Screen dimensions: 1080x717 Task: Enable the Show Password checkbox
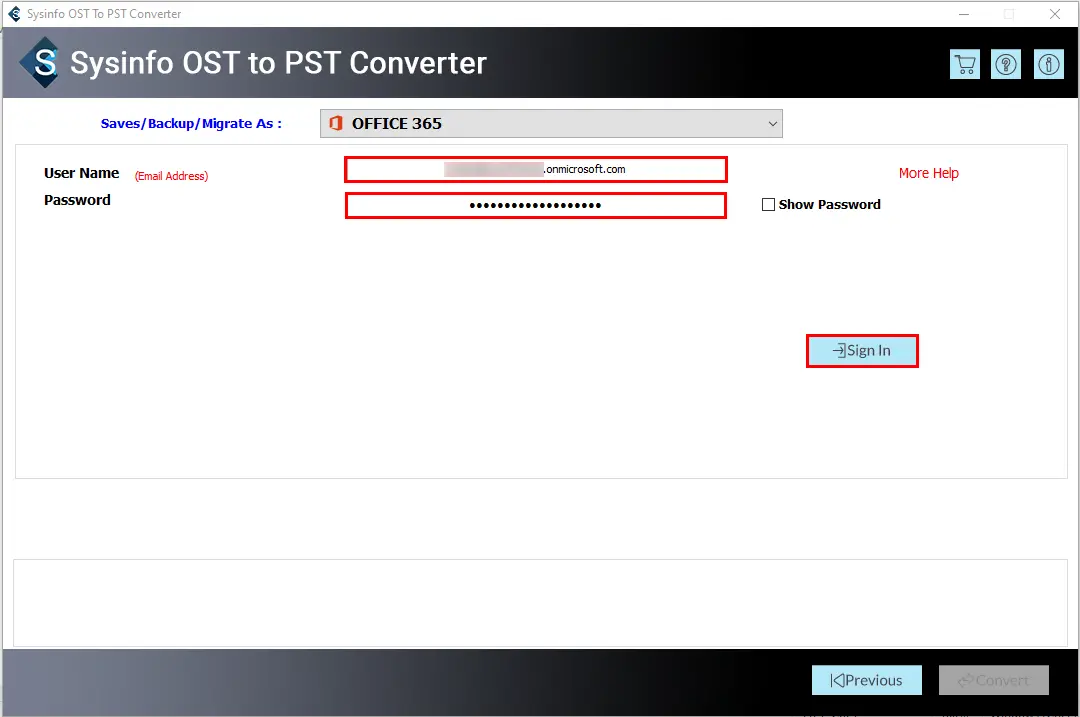768,205
